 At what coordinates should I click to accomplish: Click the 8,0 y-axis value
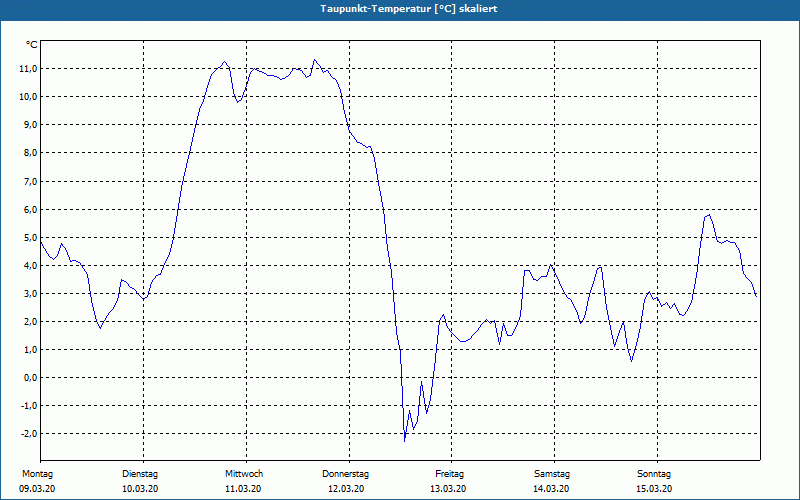click(30, 153)
